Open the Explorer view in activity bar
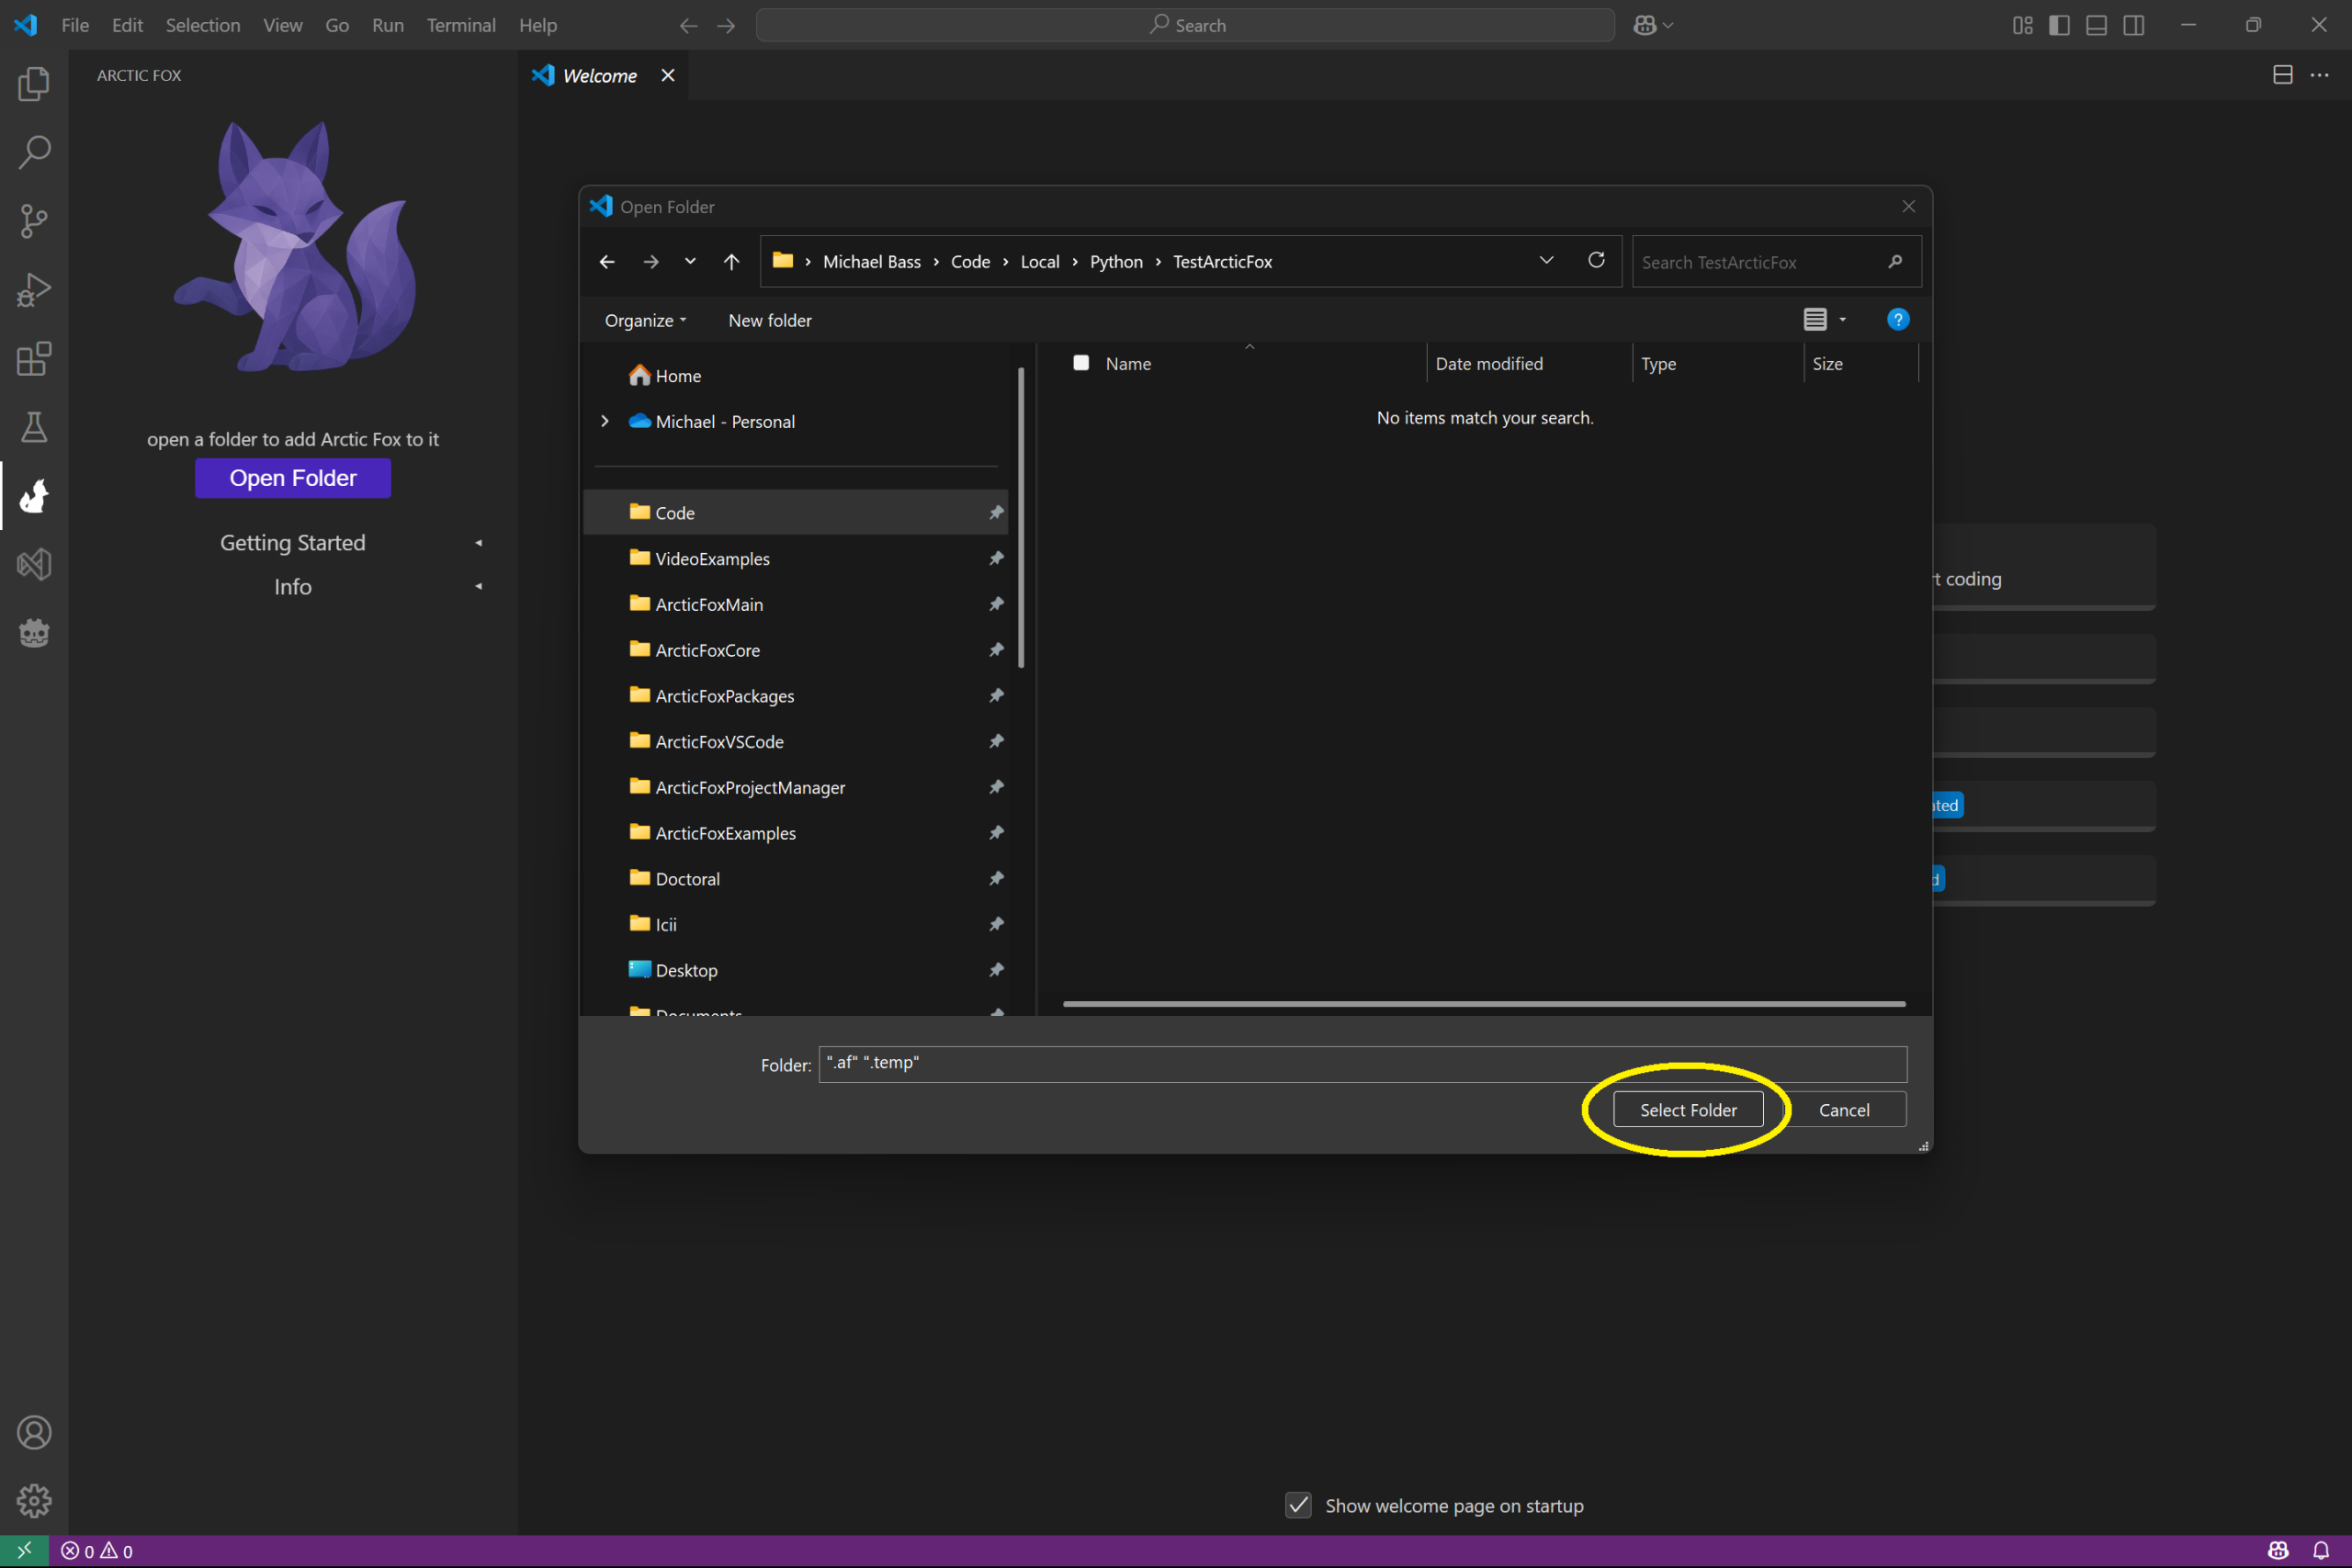The height and width of the screenshot is (1568, 2352). click(34, 84)
